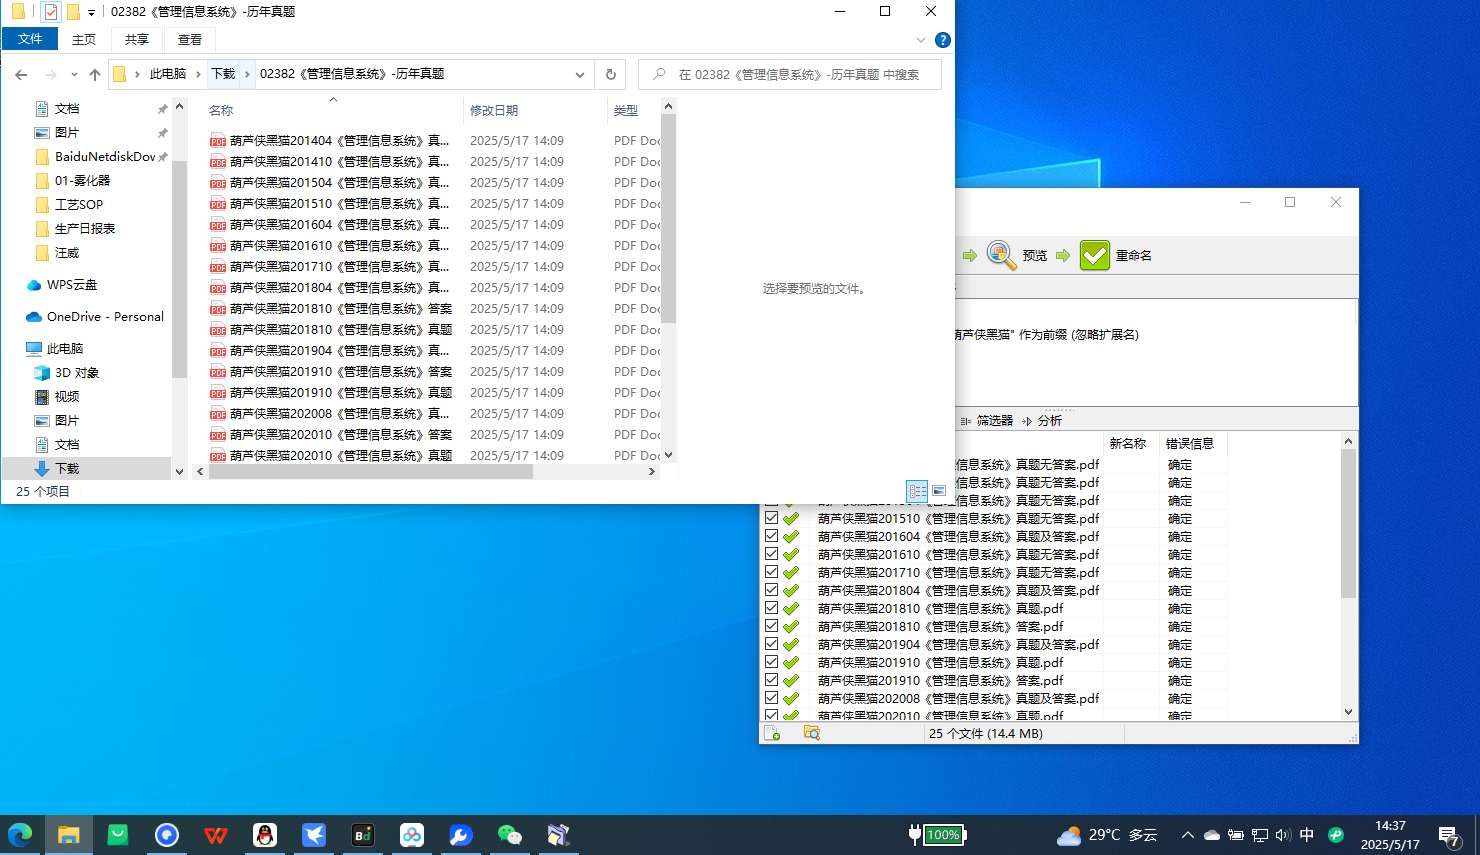The width and height of the screenshot is (1480, 855).
Task: Uncheck the 201904 真题及答案.pdf row checkbox
Action: click(x=771, y=644)
